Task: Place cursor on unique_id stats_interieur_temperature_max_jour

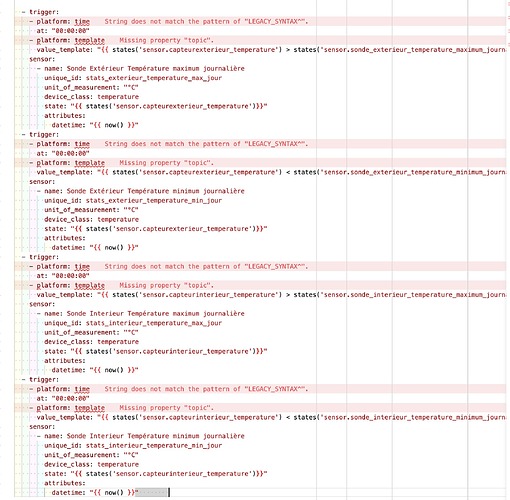Action: click(x=133, y=323)
